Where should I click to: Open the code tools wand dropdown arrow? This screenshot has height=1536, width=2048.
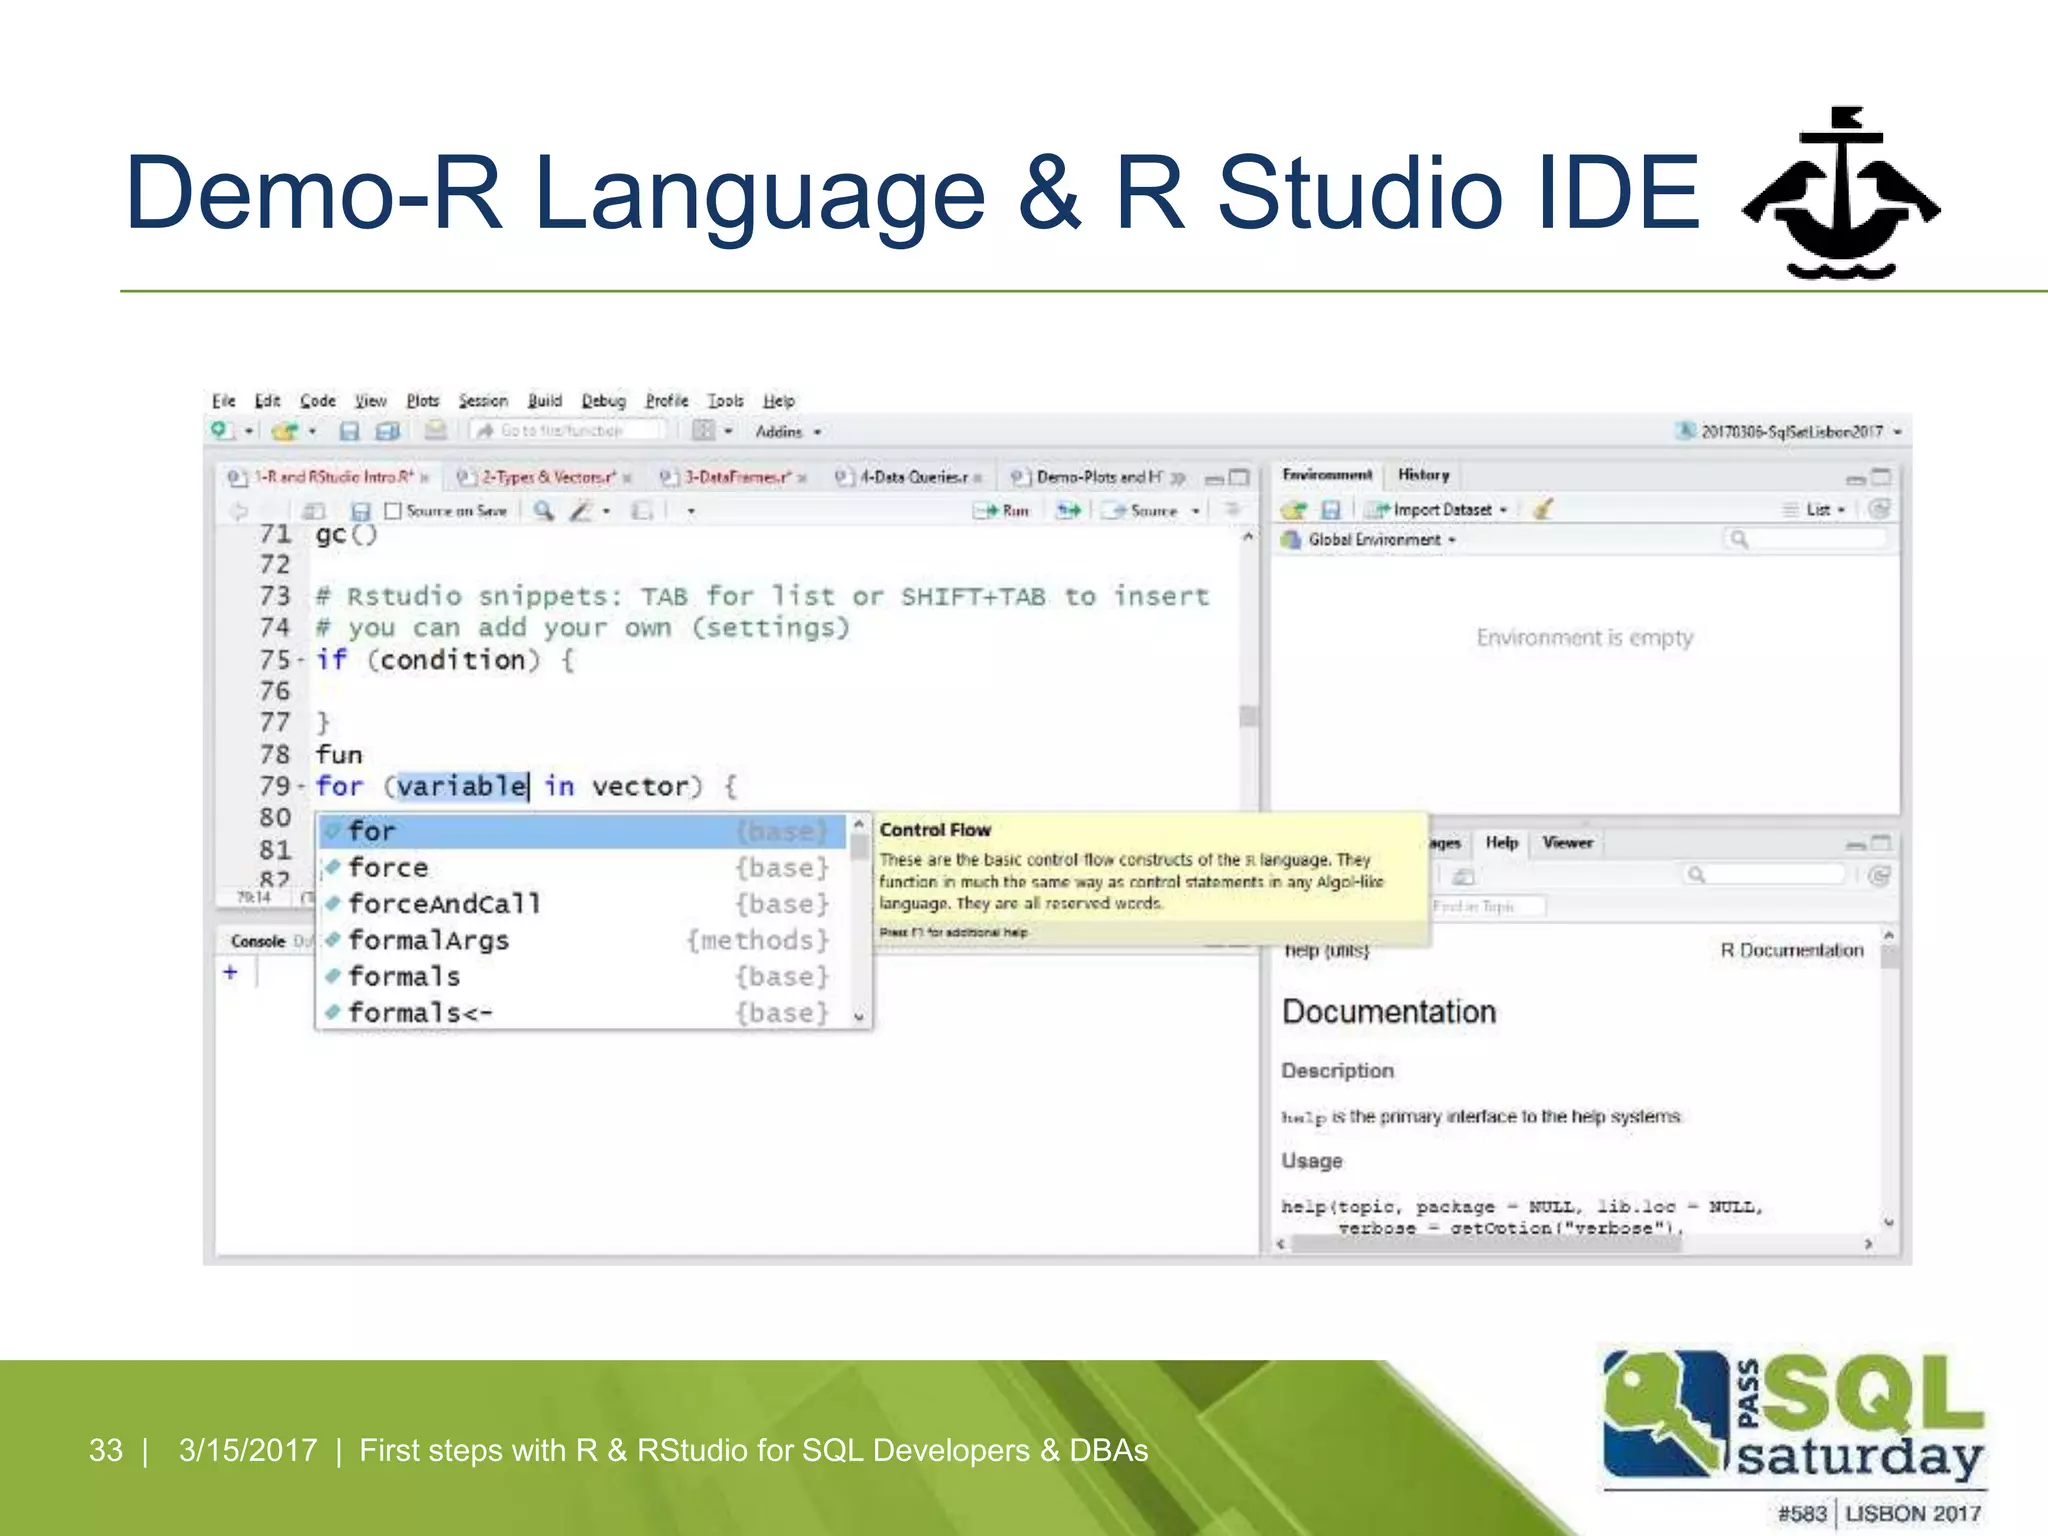[606, 511]
